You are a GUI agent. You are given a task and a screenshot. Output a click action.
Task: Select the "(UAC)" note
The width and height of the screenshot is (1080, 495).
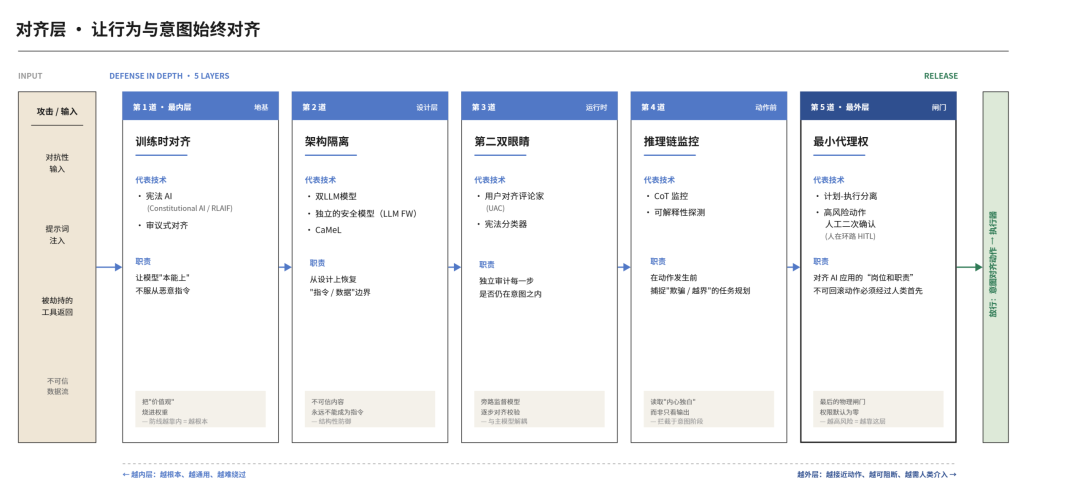(x=496, y=208)
